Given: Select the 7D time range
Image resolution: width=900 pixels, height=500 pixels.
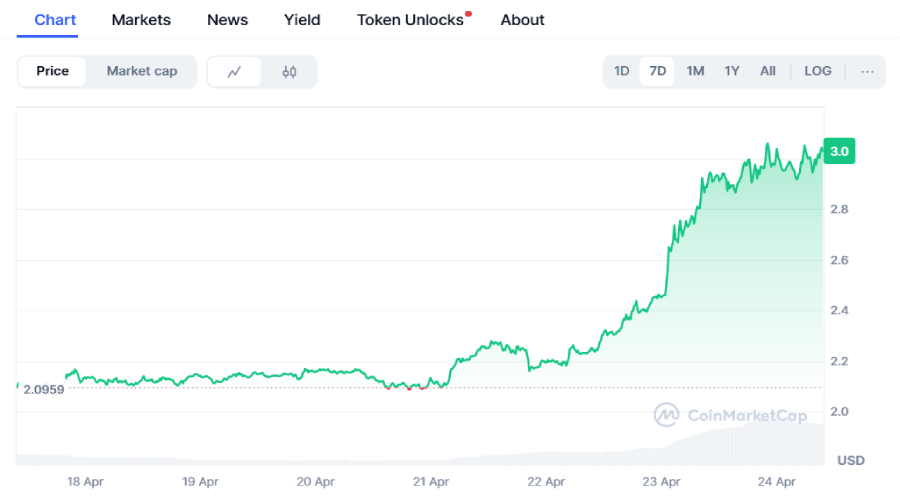Looking at the screenshot, I should [x=657, y=71].
